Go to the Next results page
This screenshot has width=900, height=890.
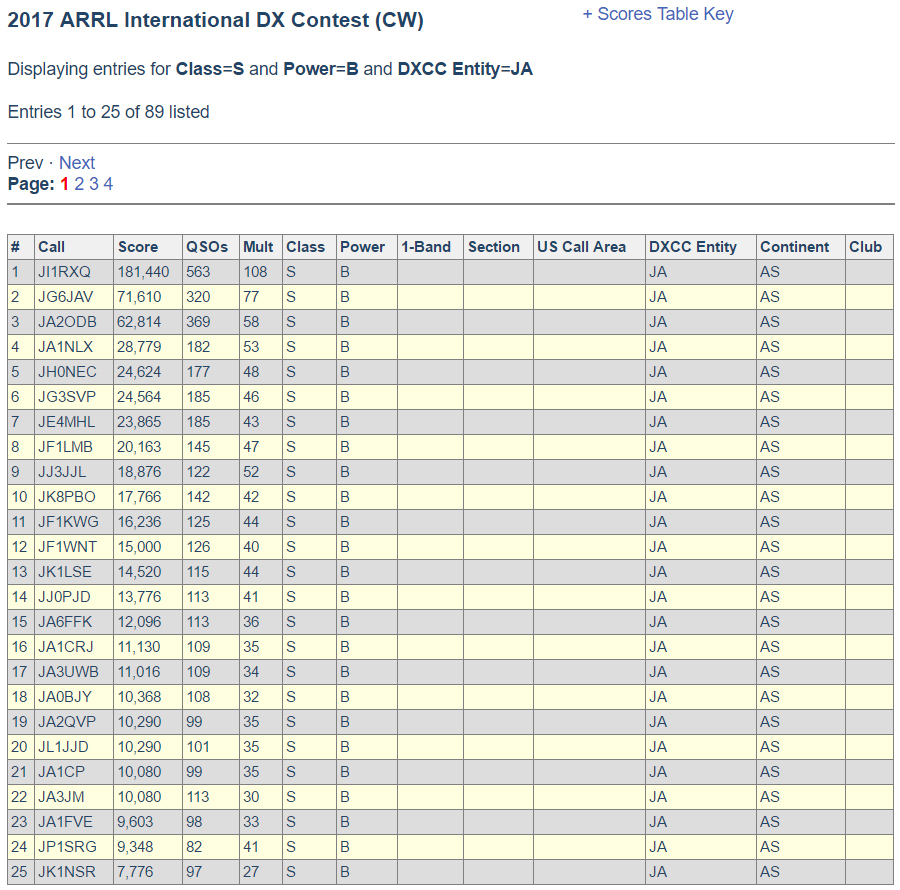pos(77,163)
